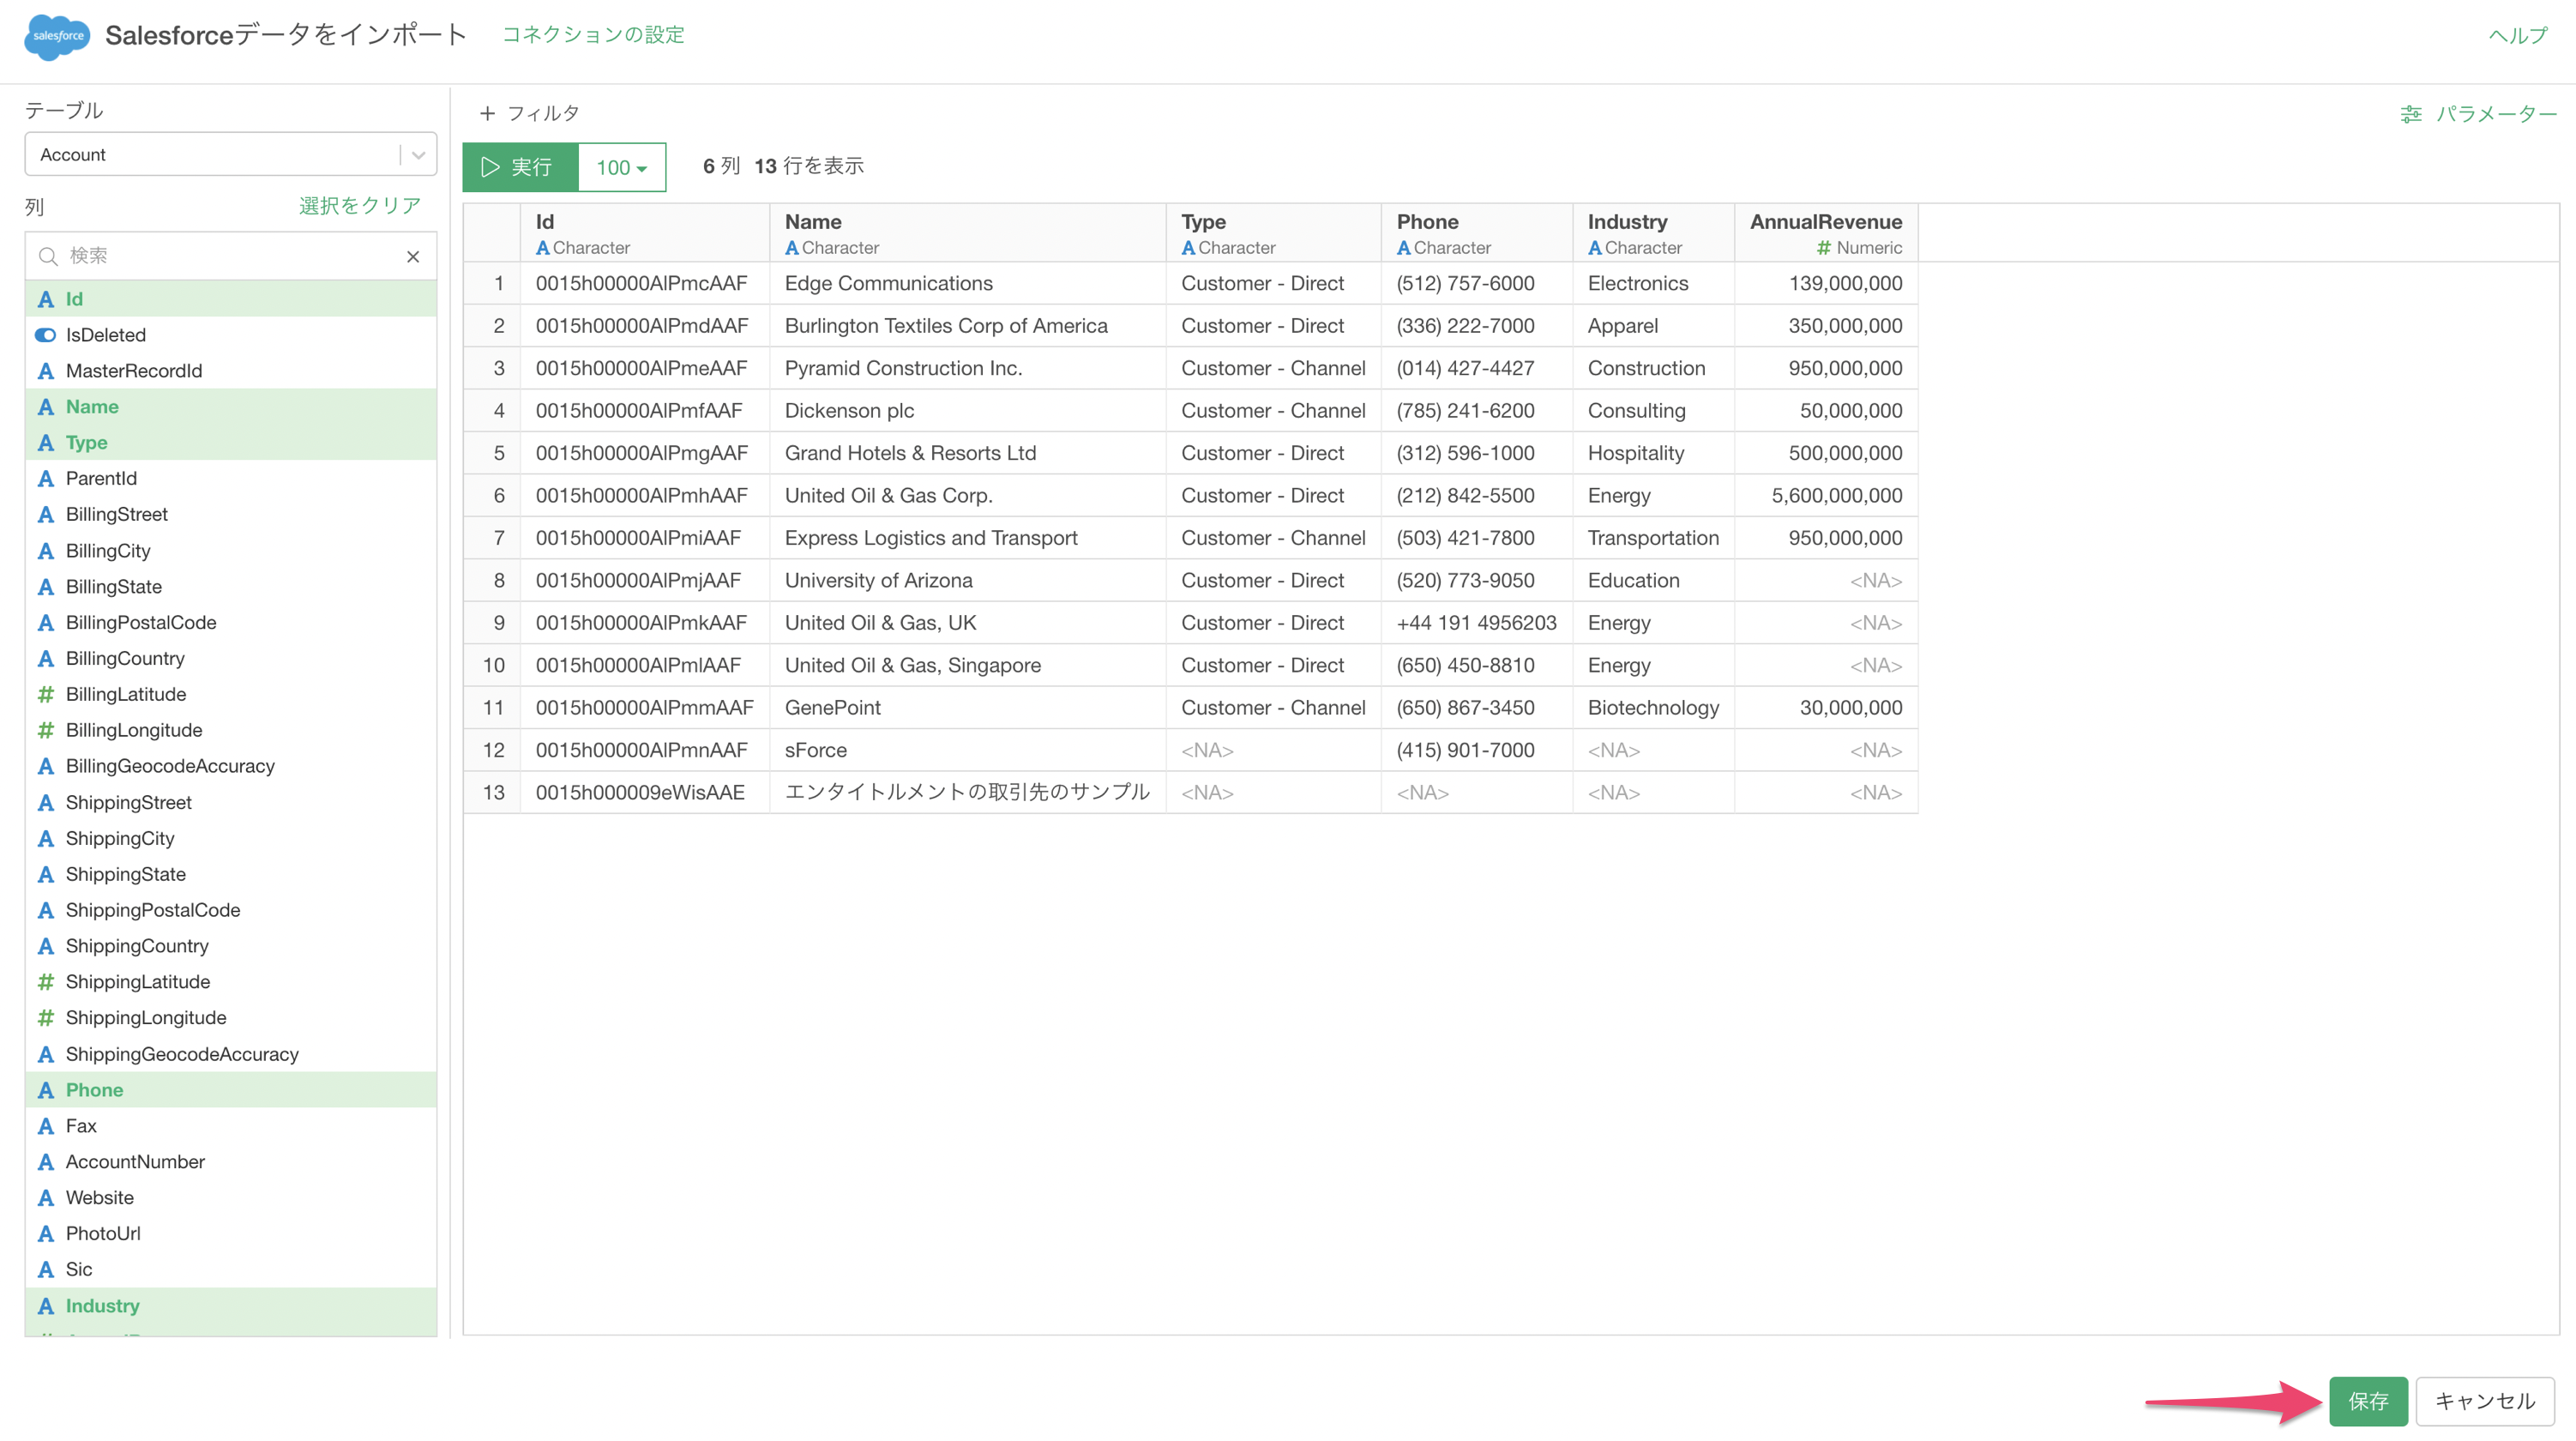Select the BillingCity column

(231, 551)
